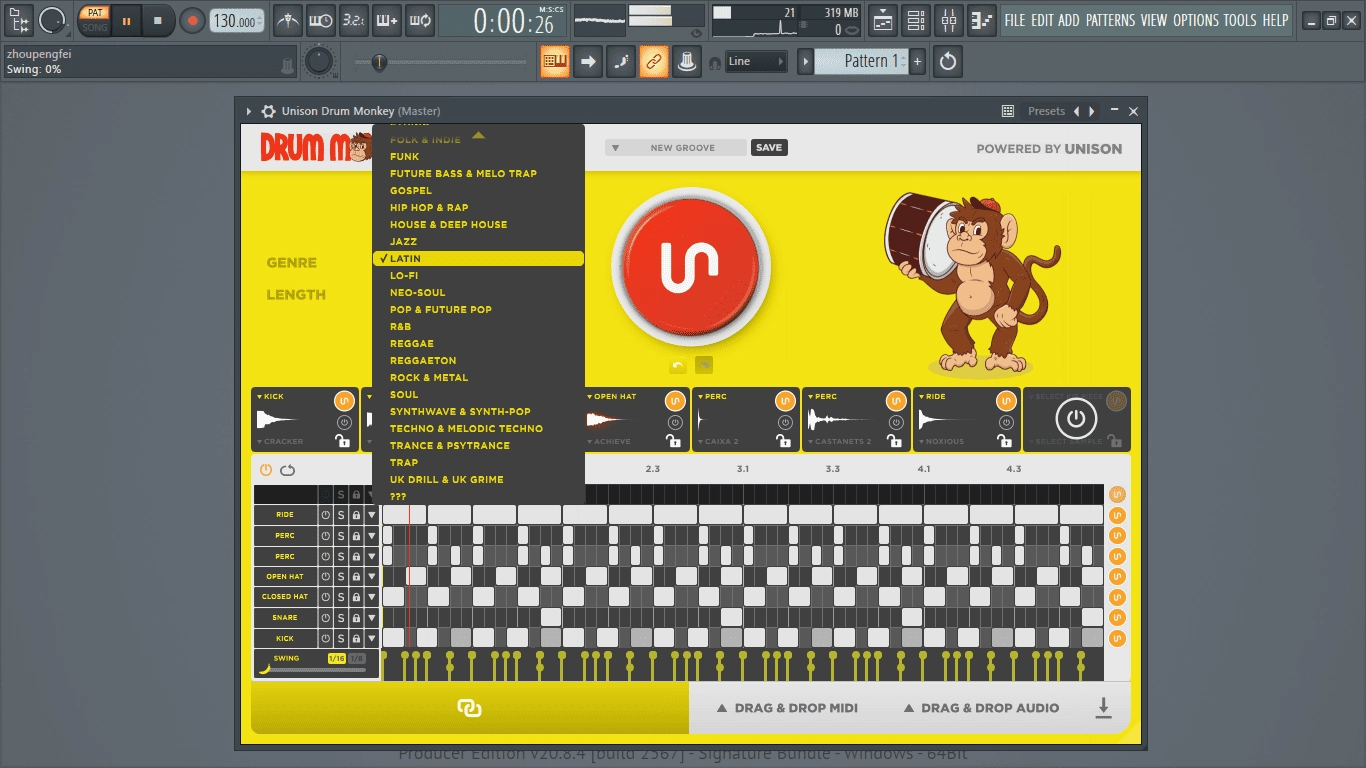
Task: Click the FL Studio record button
Action: coord(192,20)
